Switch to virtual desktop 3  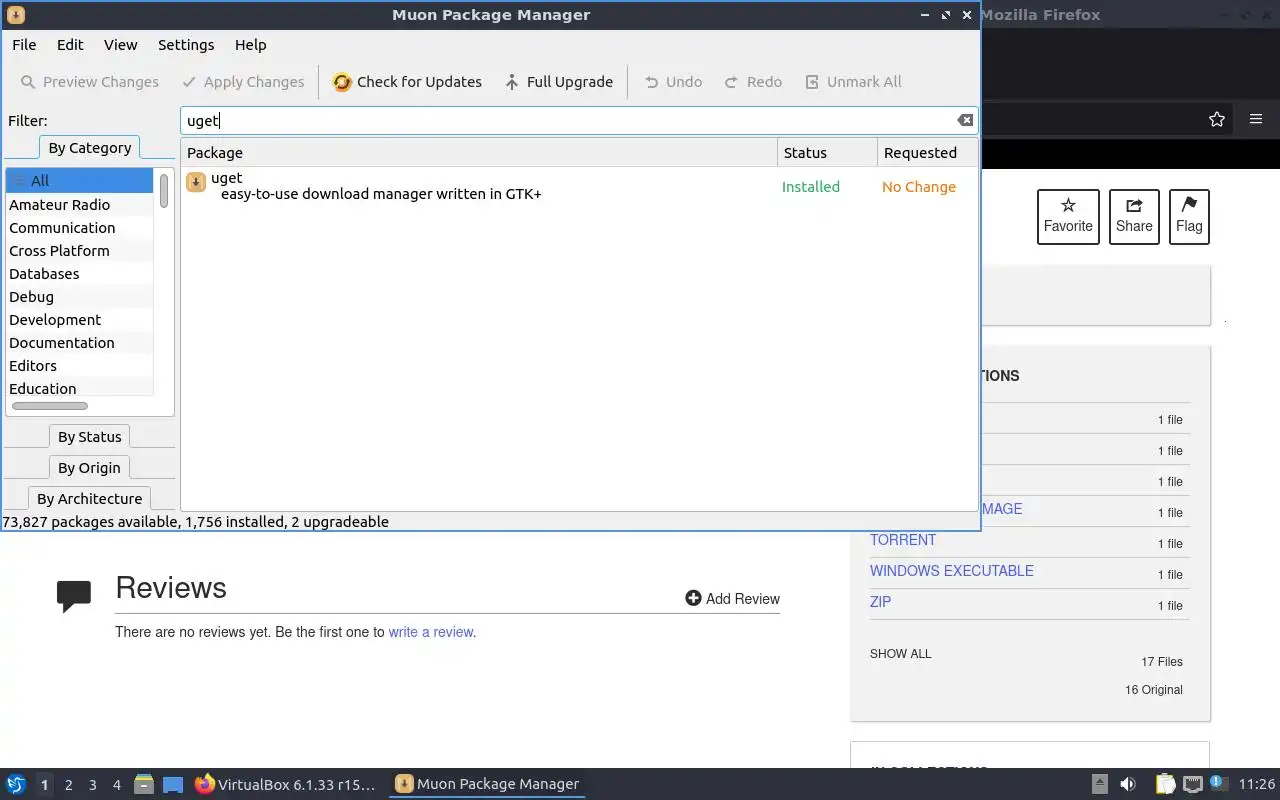coord(93,785)
